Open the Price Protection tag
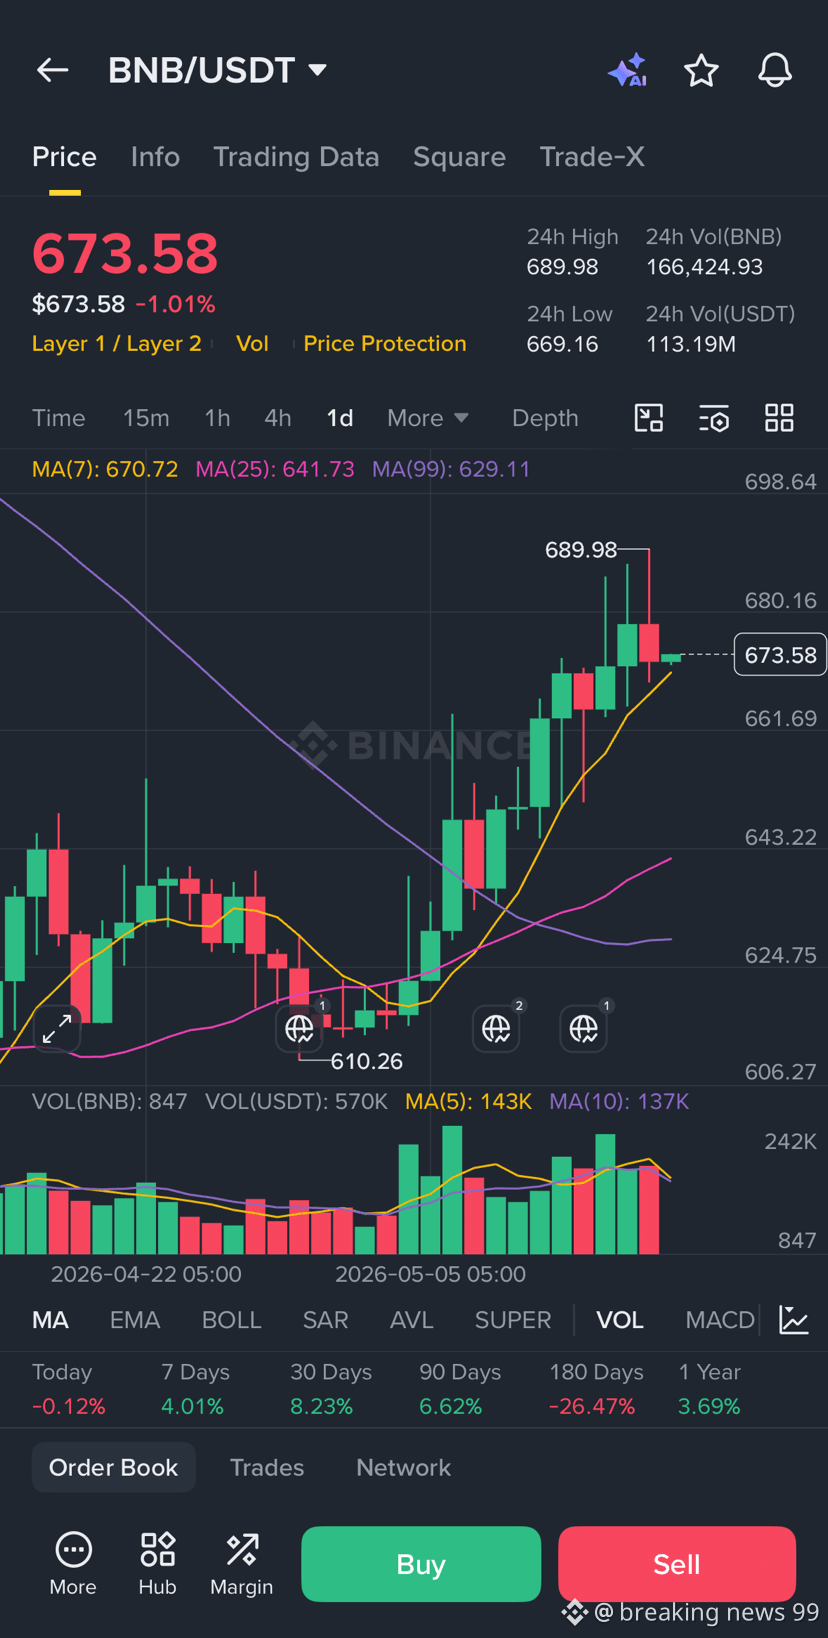The width and height of the screenshot is (828, 1638). tap(385, 343)
